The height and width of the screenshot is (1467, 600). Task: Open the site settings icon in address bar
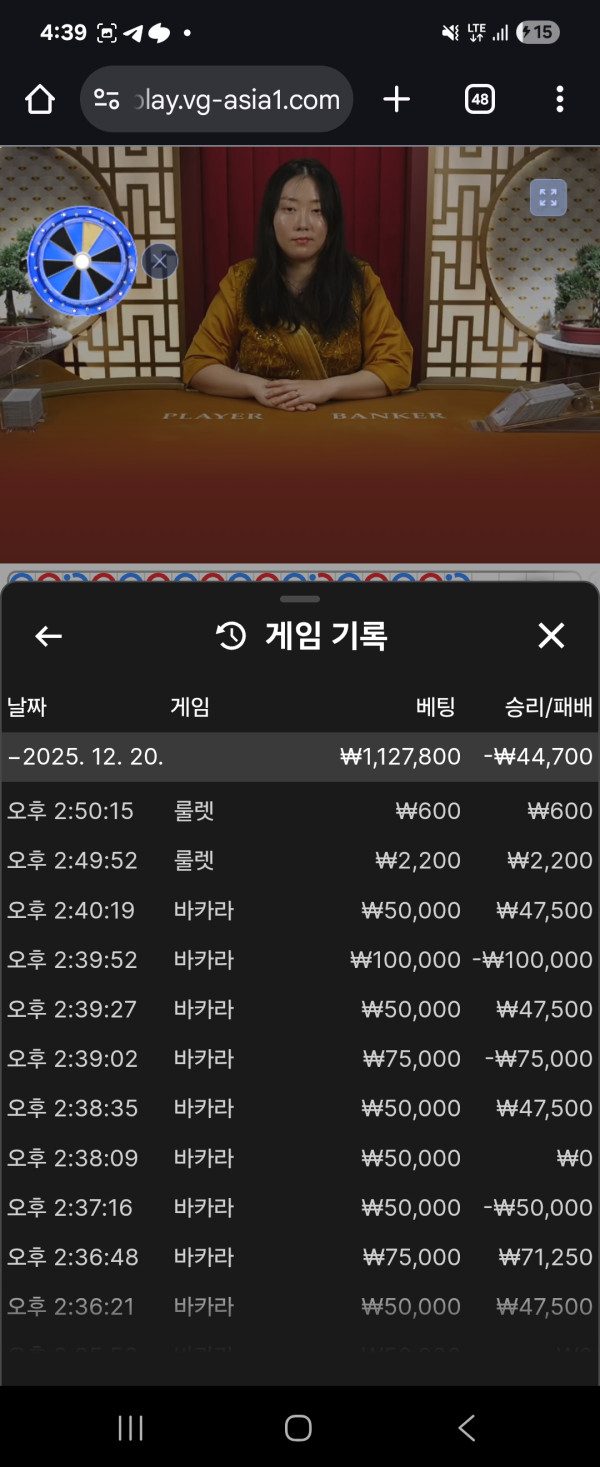(107, 99)
